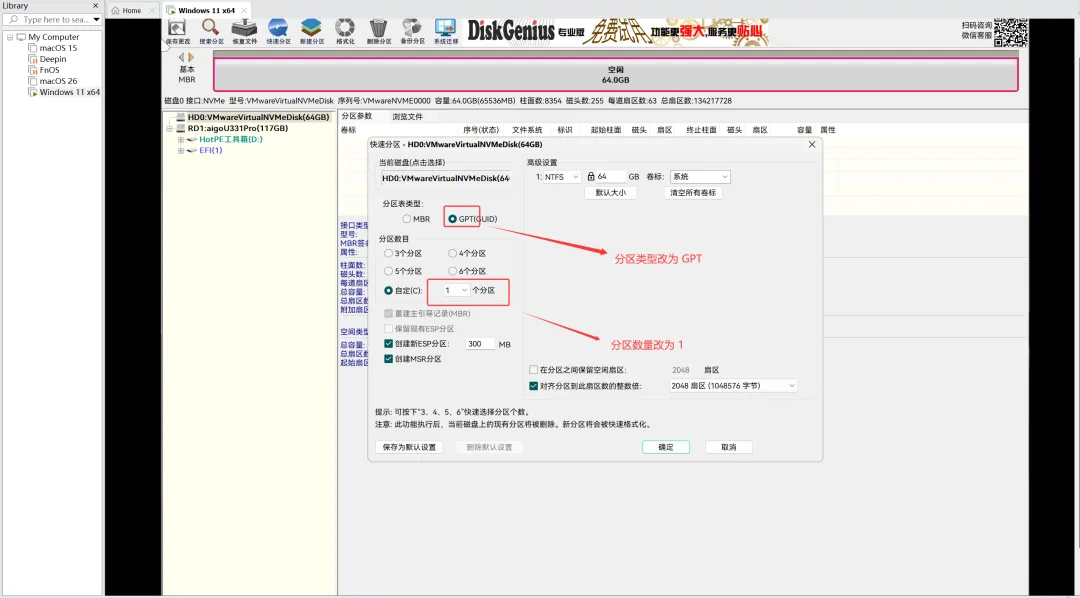Click the 默认大小 default size button
This screenshot has width=1080, height=598.
tap(610, 193)
